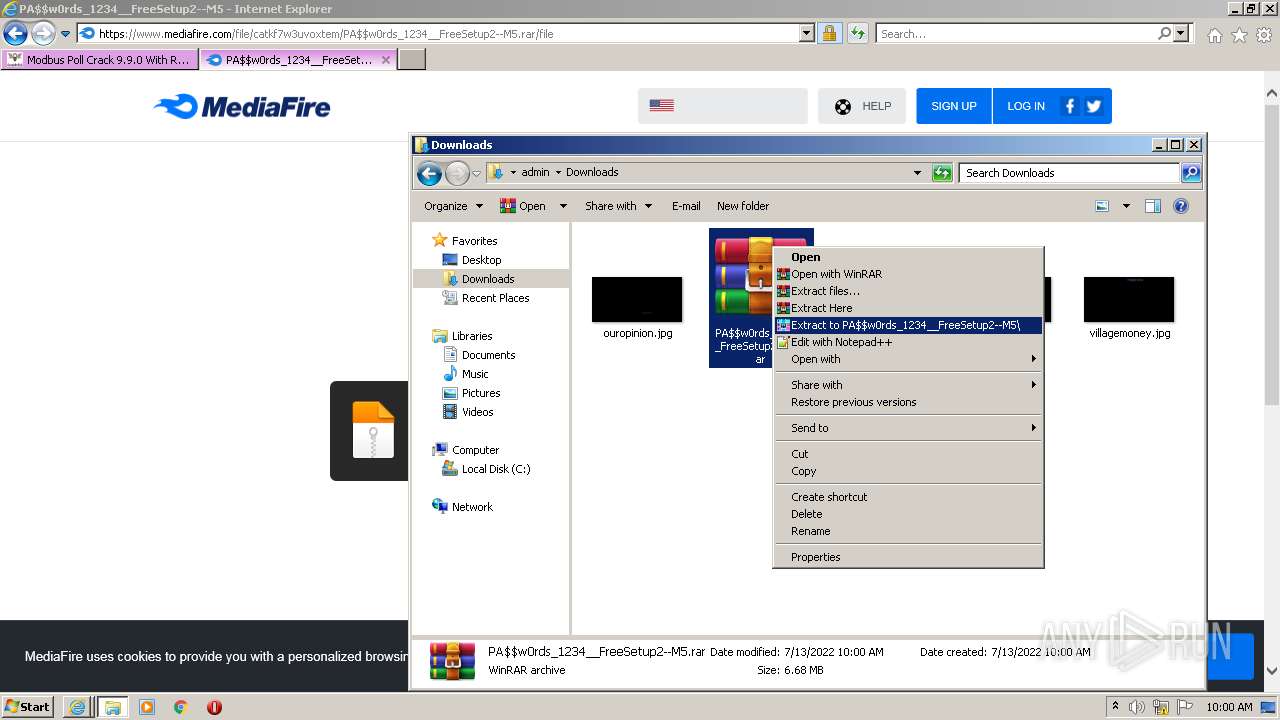Switch to Modbus Poll Crack tab
Screen dimensions: 1280x720
(99, 60)
